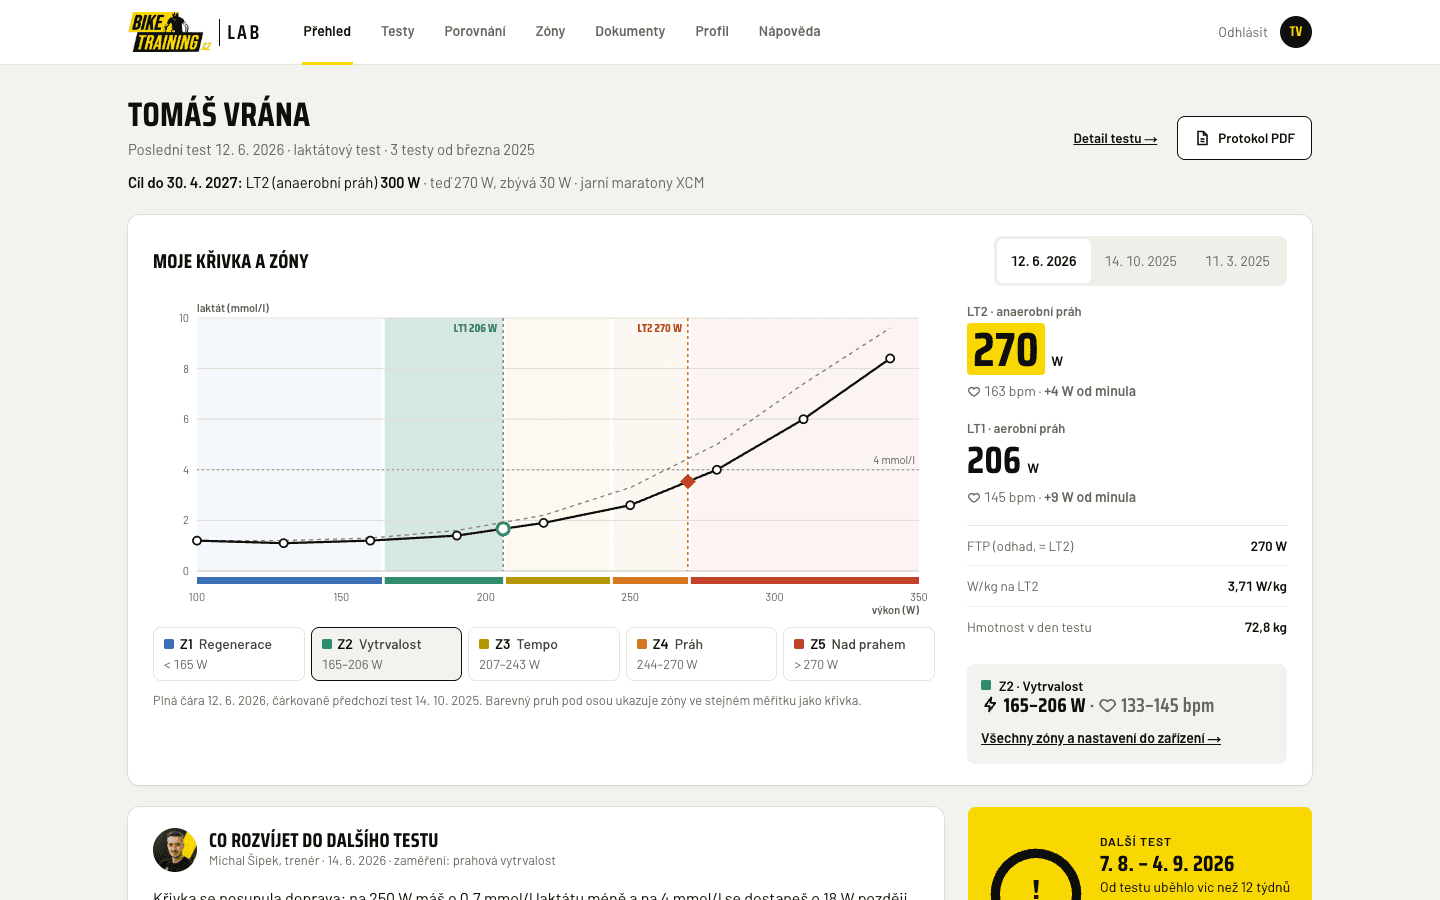Screen dimensions: 1440x900
Task: Open the Přehled tab
Action: tap(327, 32)
